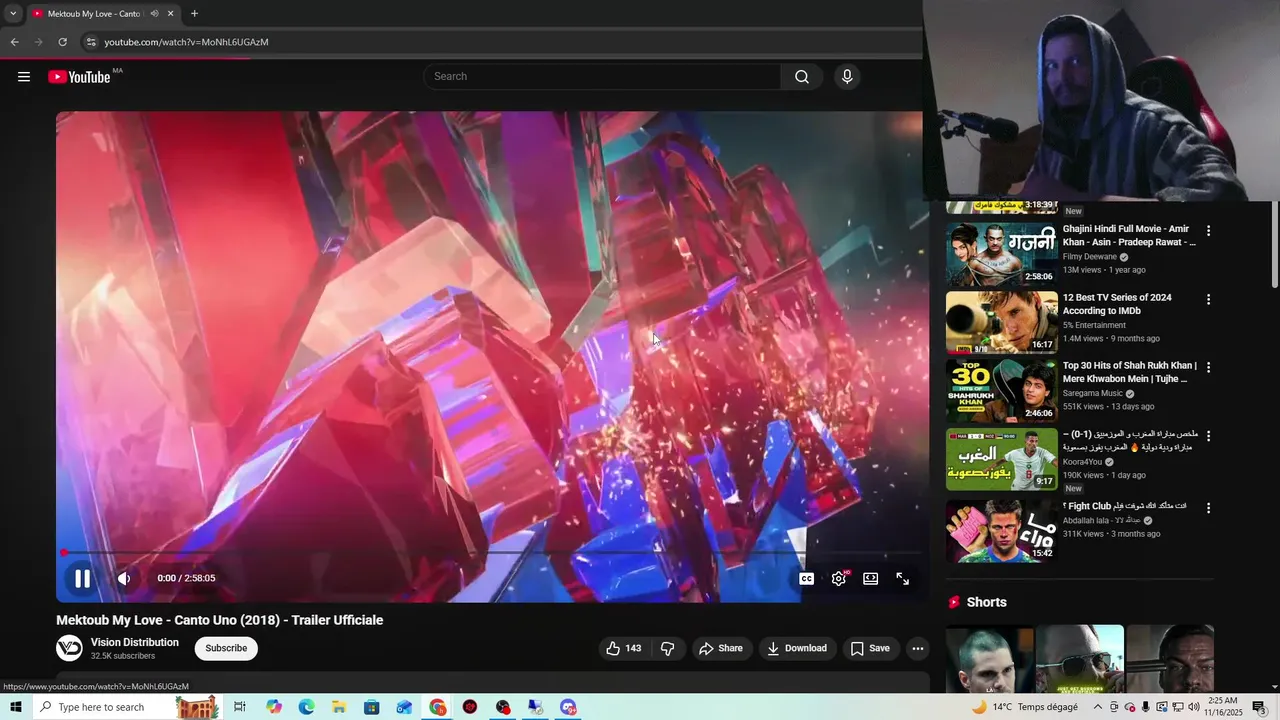Open the tab search dropdown arrow
The width and height of the screenshot is (1280, 720).
click(13, 14)
